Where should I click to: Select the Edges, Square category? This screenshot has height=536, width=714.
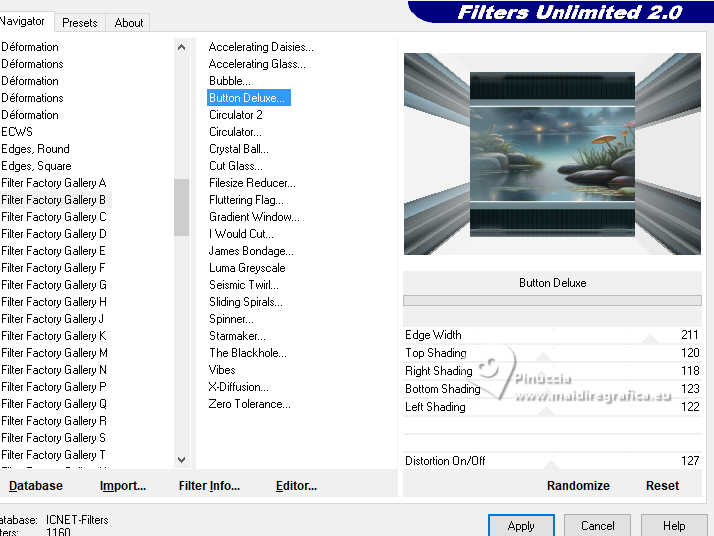pos(36,166)
